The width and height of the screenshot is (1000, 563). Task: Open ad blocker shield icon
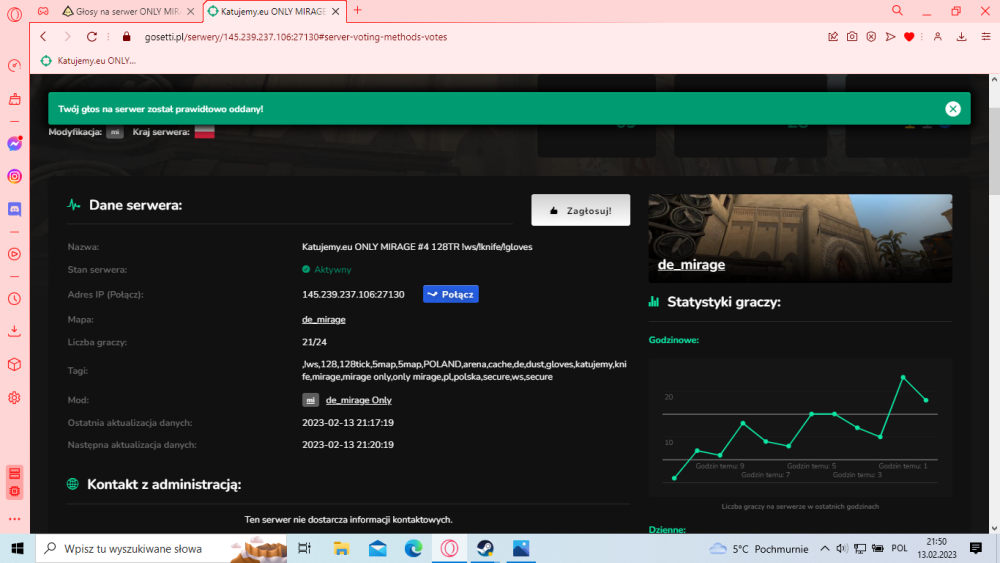click(x=871, y=37)
